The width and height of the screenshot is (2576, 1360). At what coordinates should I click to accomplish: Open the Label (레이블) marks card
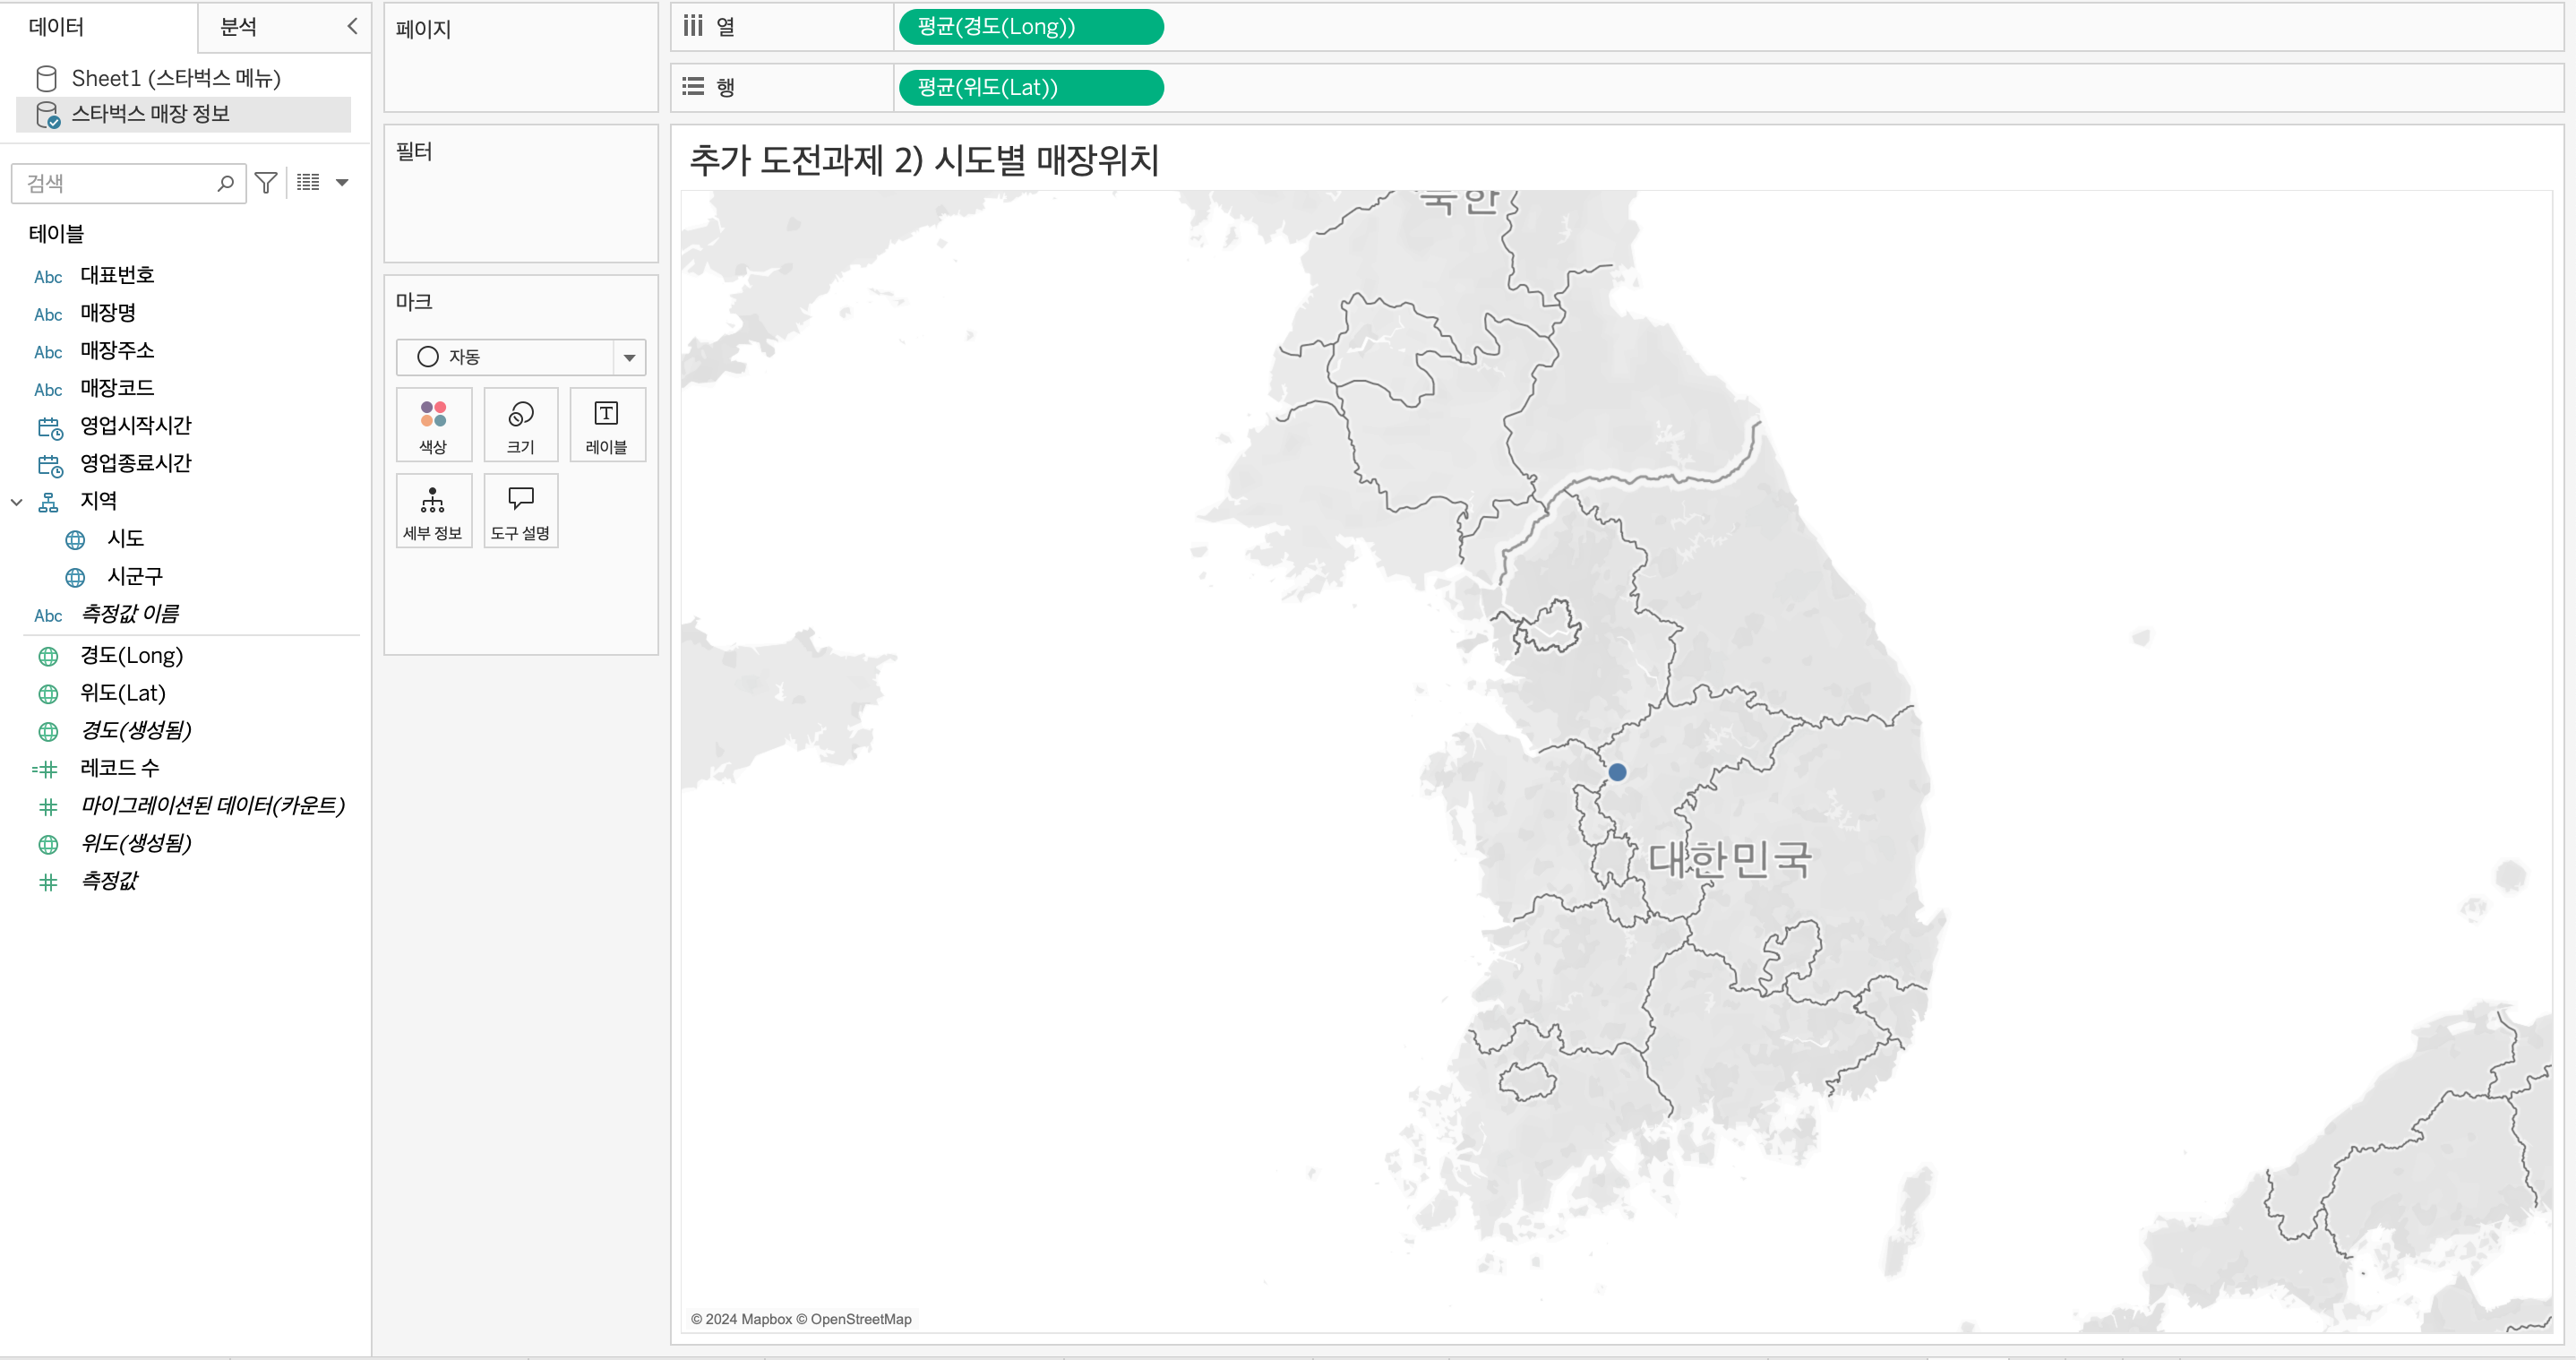click(x=606, y=425)
